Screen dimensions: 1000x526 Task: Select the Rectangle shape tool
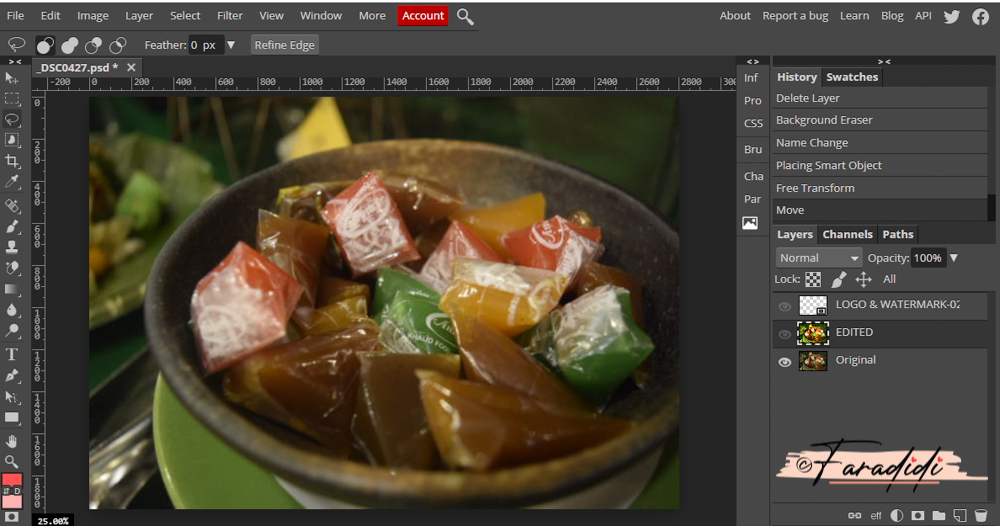click(11, 418)
